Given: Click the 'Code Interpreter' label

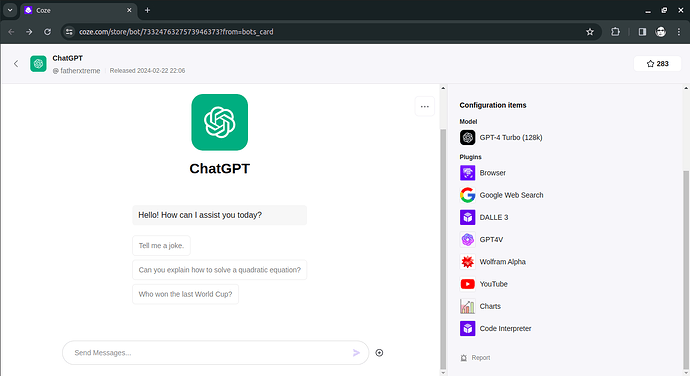Looking at the screenshot, I should (x=505, y=328).
